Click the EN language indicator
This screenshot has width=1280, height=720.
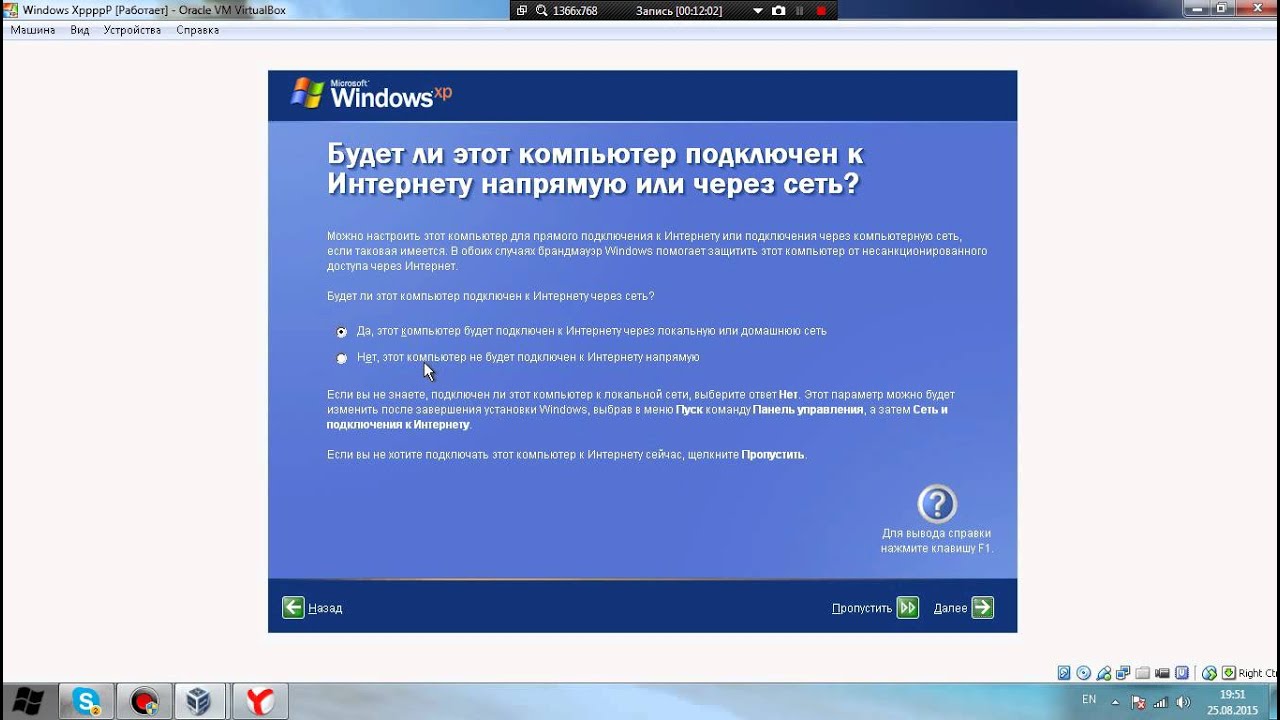[1089, 700]
